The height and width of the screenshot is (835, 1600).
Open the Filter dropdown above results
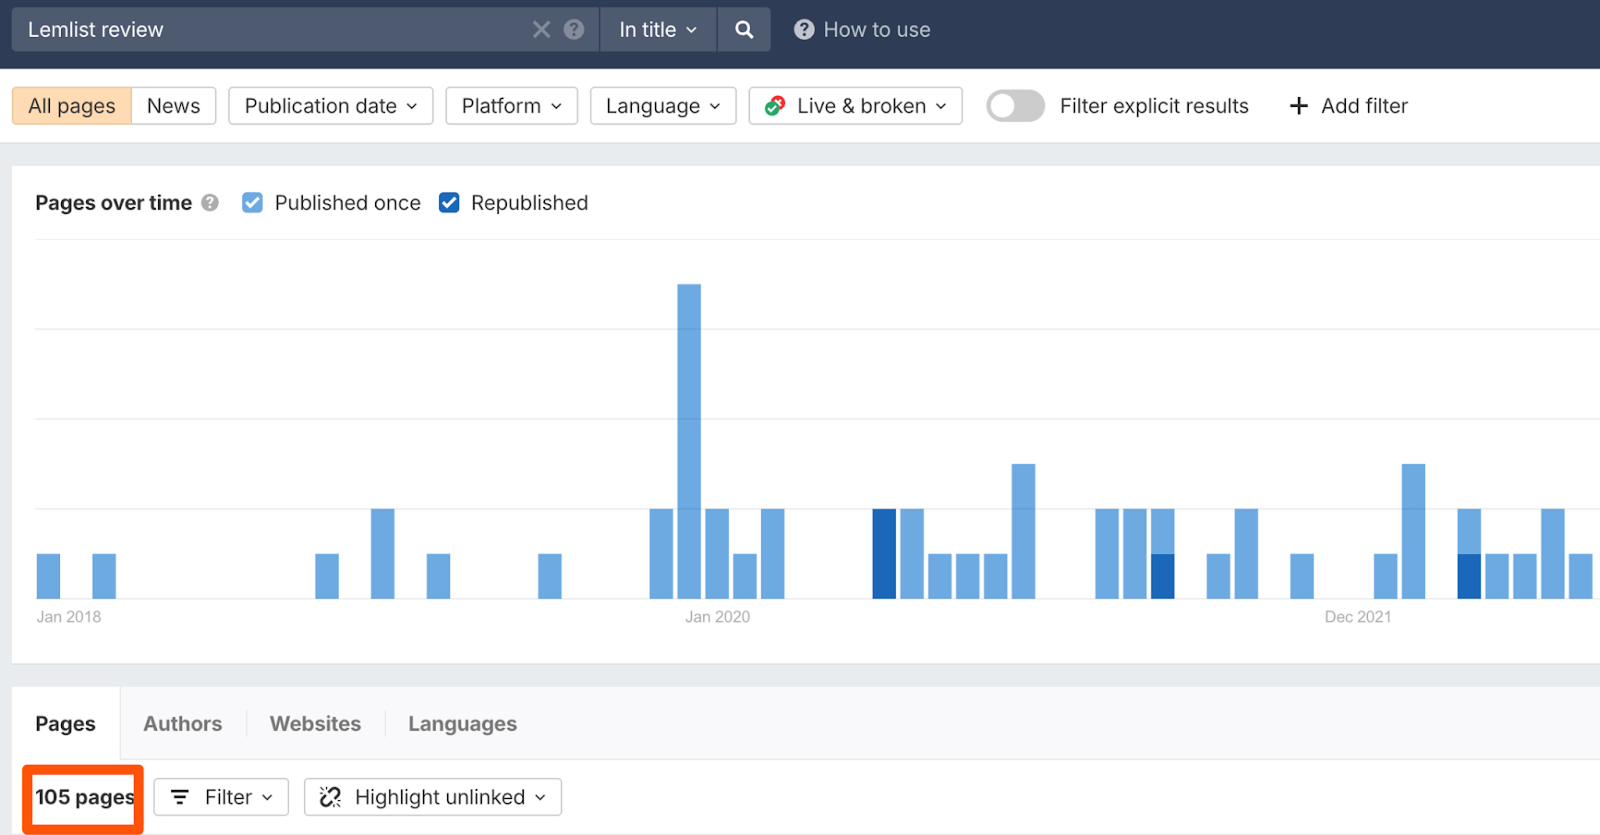click(x=221, y=797)
